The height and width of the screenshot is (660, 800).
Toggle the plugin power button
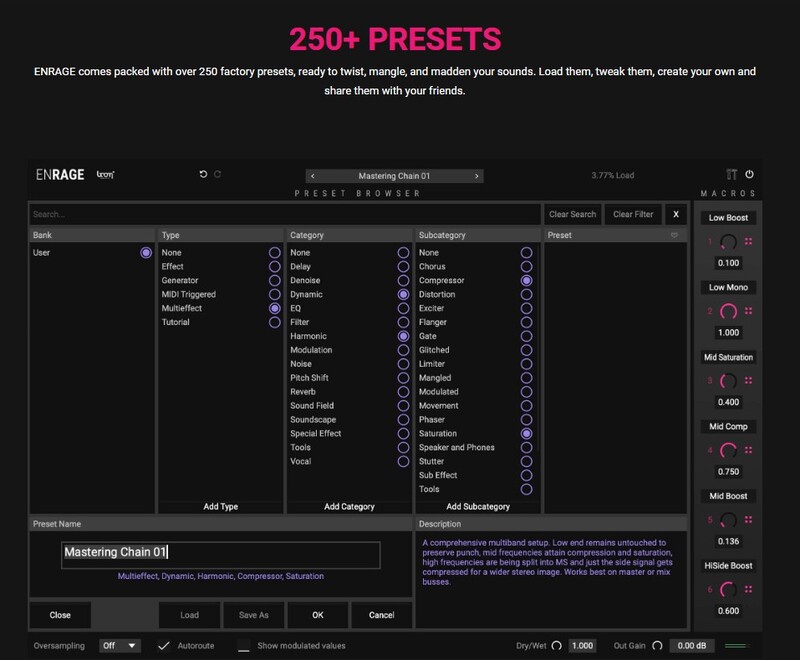(x=749, y=174)
